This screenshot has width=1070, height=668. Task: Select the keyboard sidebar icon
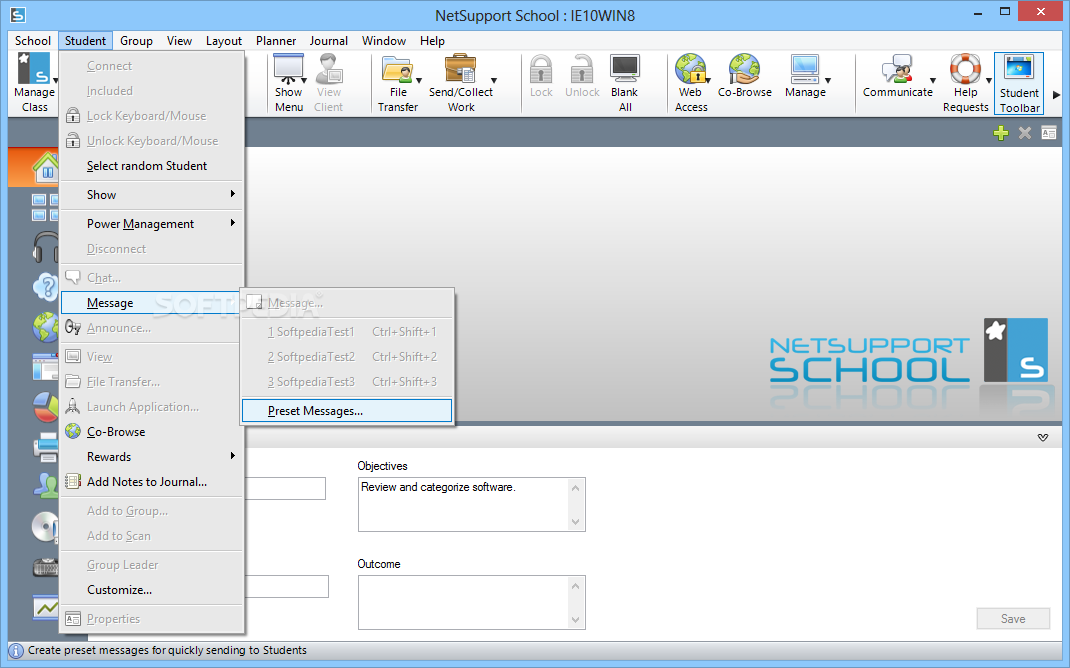click(x=46, y=567)
